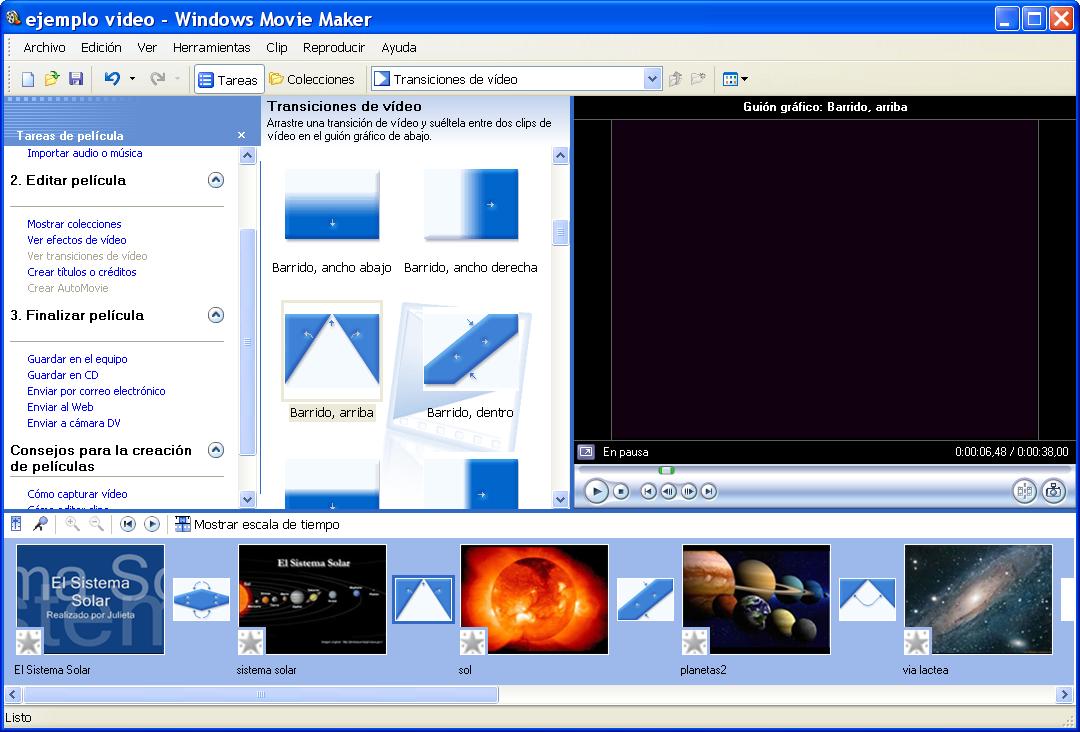Click the Enviar a cámara DV link
The height and width of the screenshot is (732, 1080).
74,423
